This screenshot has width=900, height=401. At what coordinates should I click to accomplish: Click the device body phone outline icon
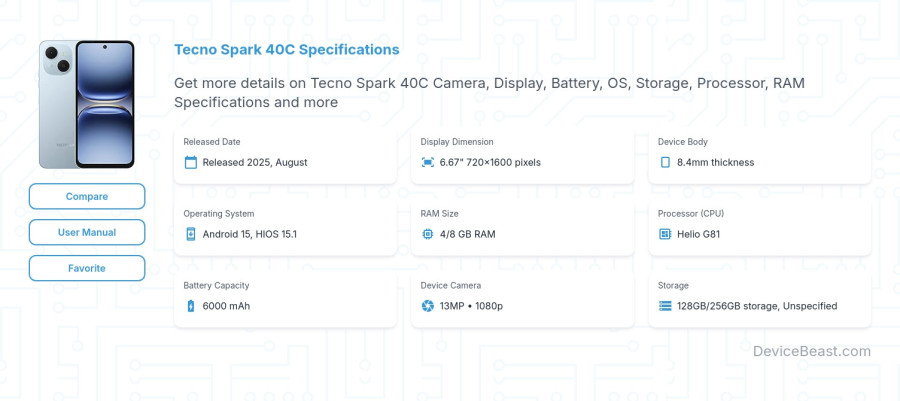click(x=665, y=162)
